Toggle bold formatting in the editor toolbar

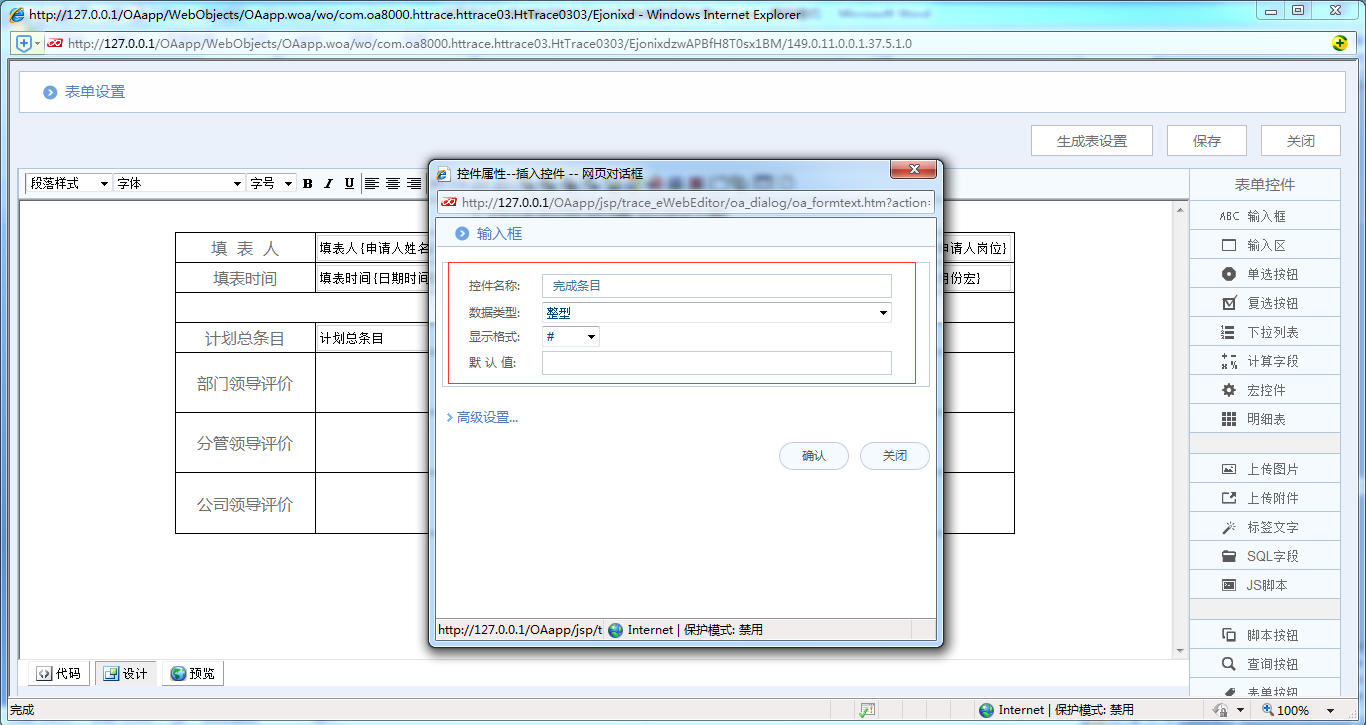click(307, 183)
